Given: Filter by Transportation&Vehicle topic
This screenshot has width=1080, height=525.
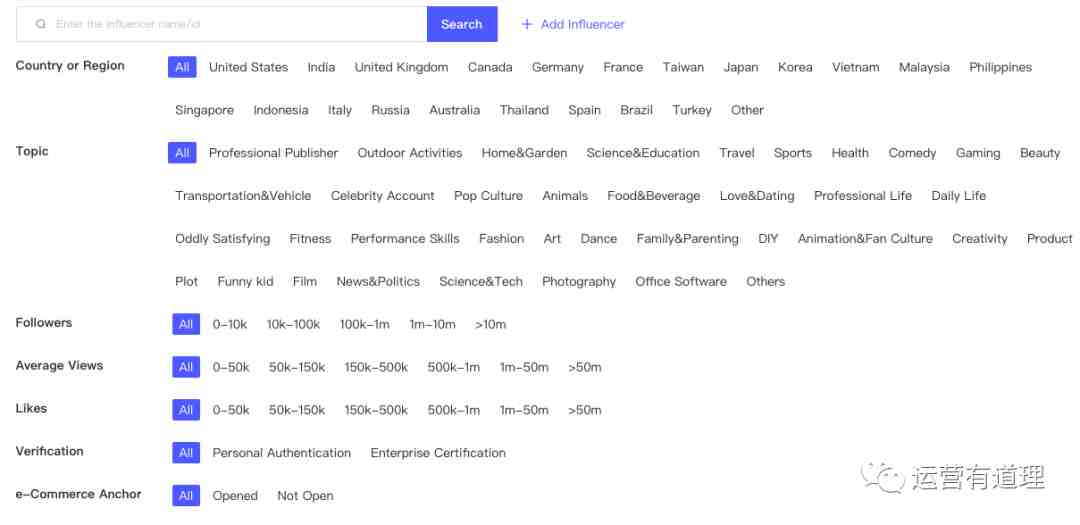Looking at the screenshot, I should click(243, 196).
